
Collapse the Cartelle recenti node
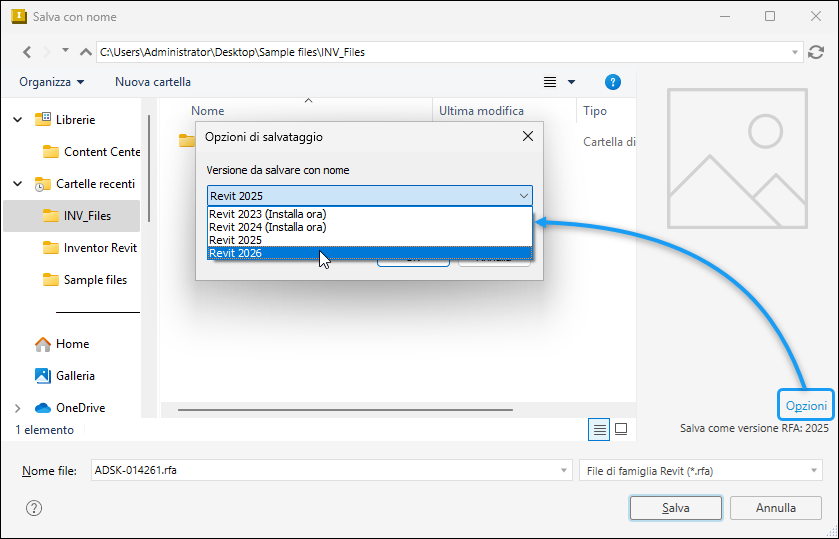tap(18, 184)
